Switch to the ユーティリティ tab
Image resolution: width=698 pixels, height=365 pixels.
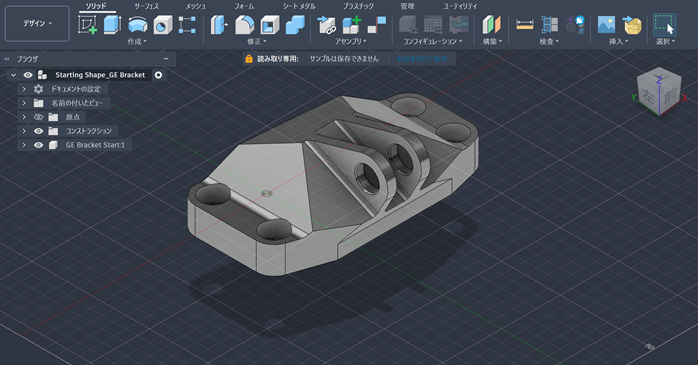coord(460,6)
